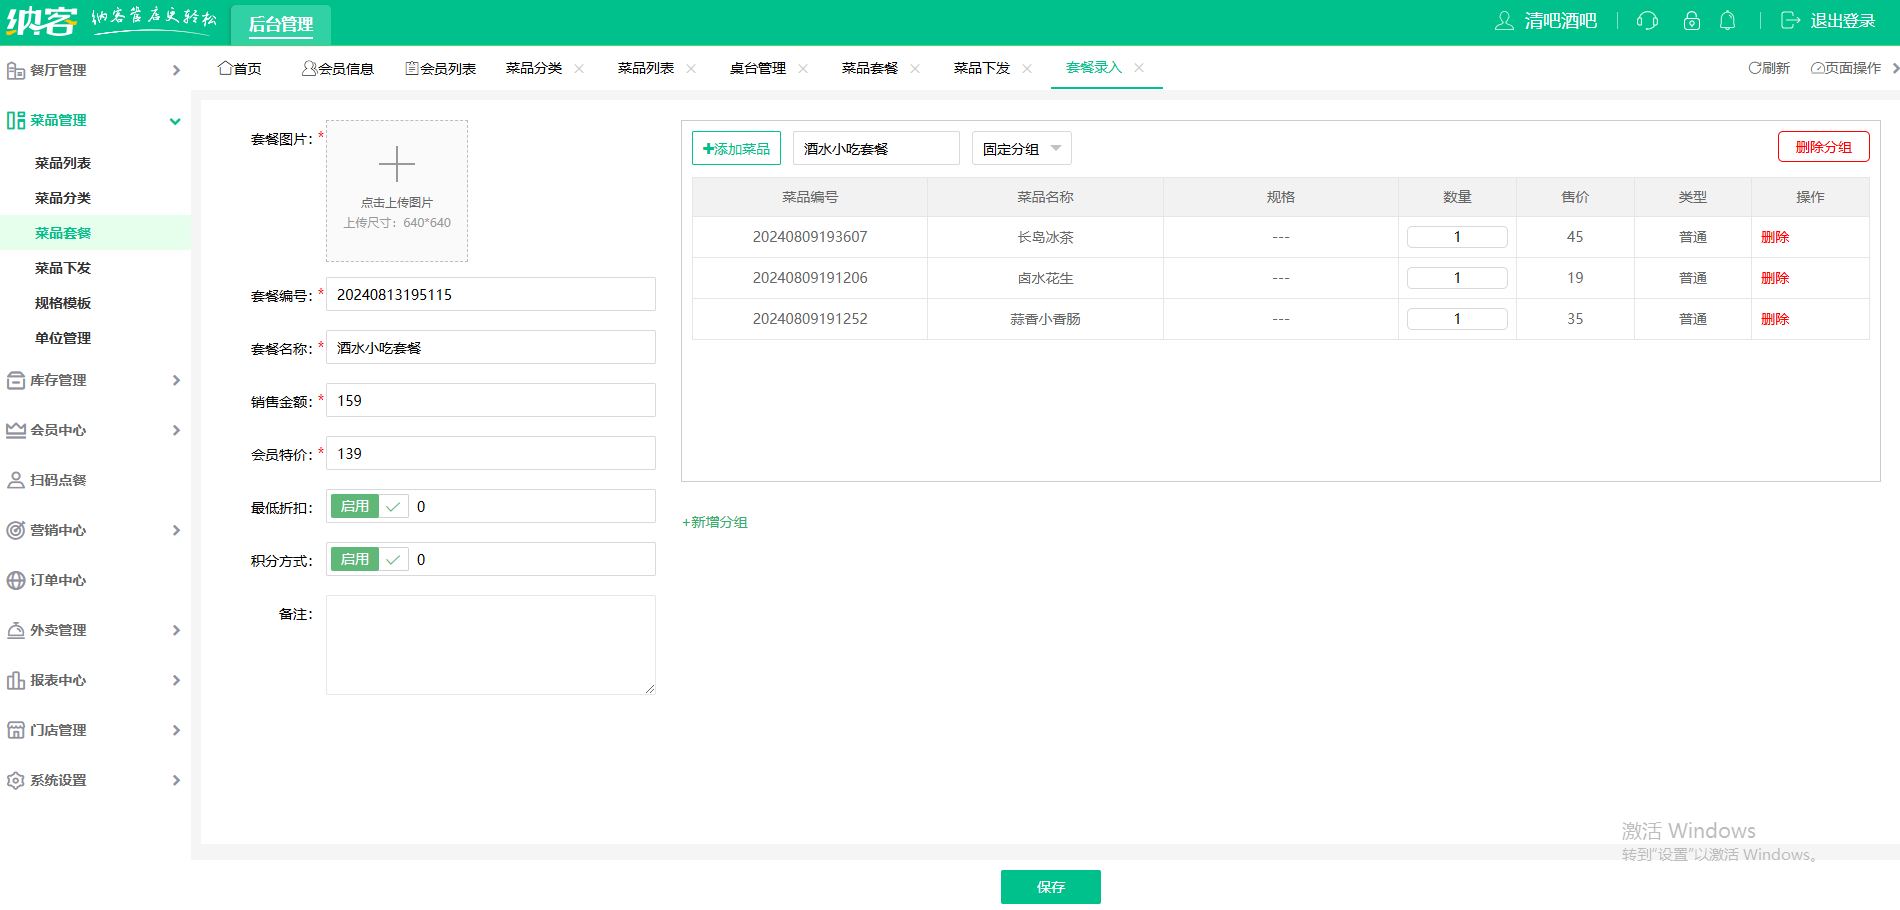Click the lock screen icon in top bar
Viewport: 1900px width, 910px height.
[1691, 20]
